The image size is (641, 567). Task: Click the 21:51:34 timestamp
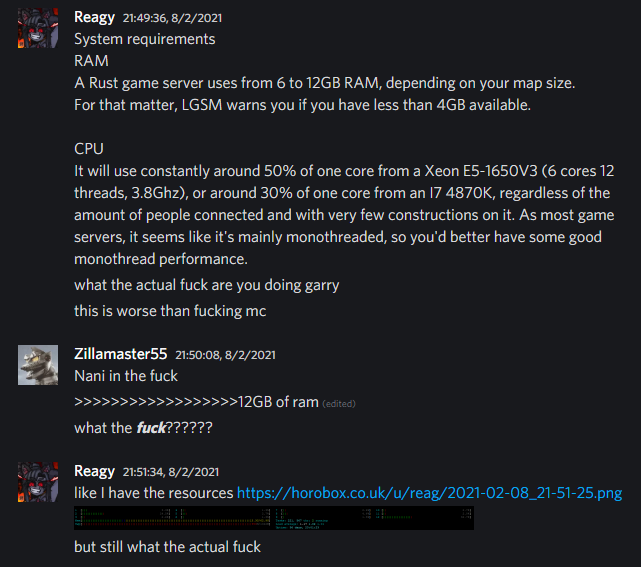[x=171, y=472]
